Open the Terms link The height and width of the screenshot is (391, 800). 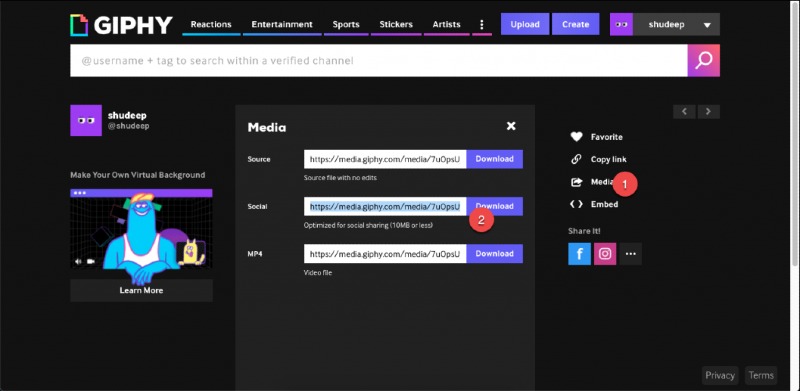tap(761, 376)
